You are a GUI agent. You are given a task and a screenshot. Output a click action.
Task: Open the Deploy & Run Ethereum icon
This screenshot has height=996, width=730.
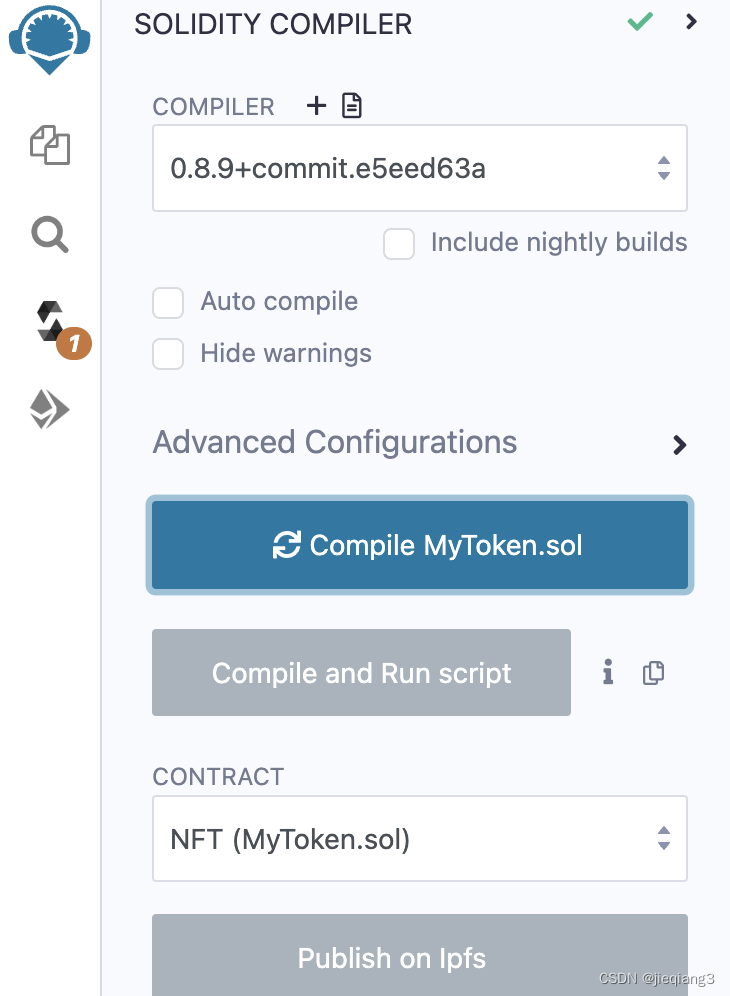click(50, 409)
